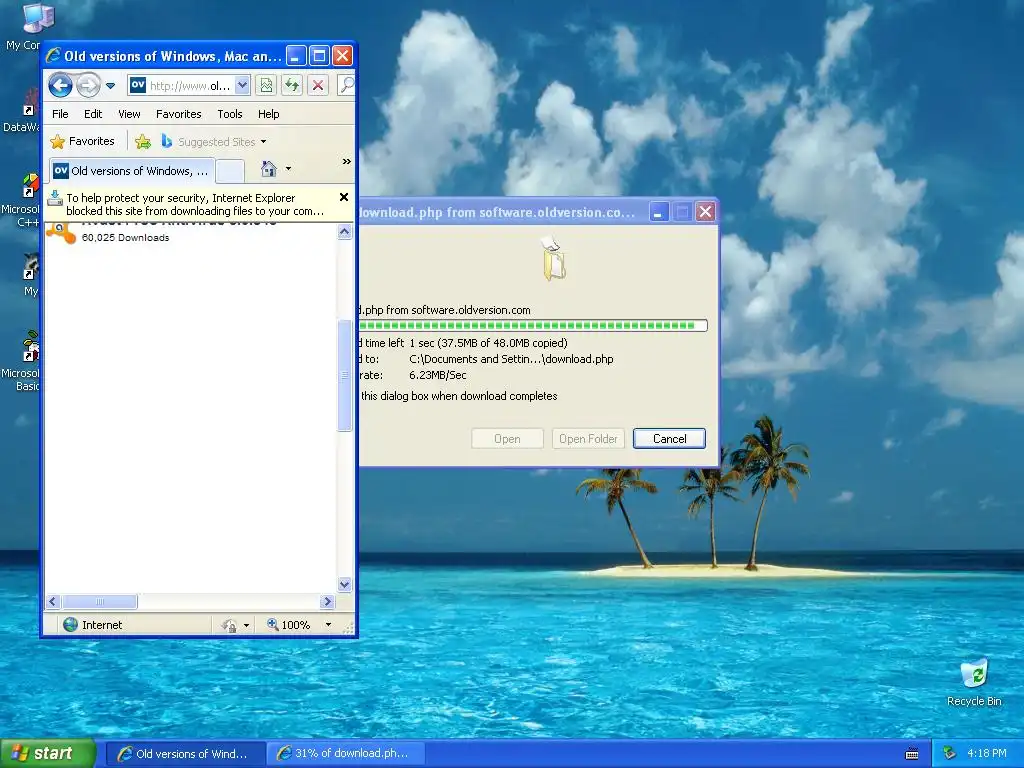The image size is (1024, 768).
Task: Click the 4:18 PM clock
Action: point(987,754)
